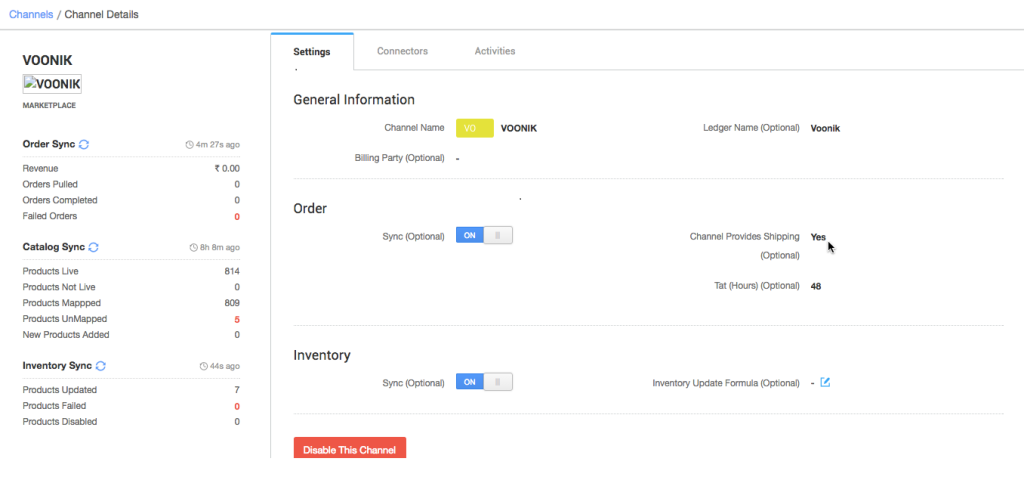The width and height of the screenshot is (1024, 480).
Task: Click the Revenue amount ₹ 0.00
Action: [x=227, y=168]
